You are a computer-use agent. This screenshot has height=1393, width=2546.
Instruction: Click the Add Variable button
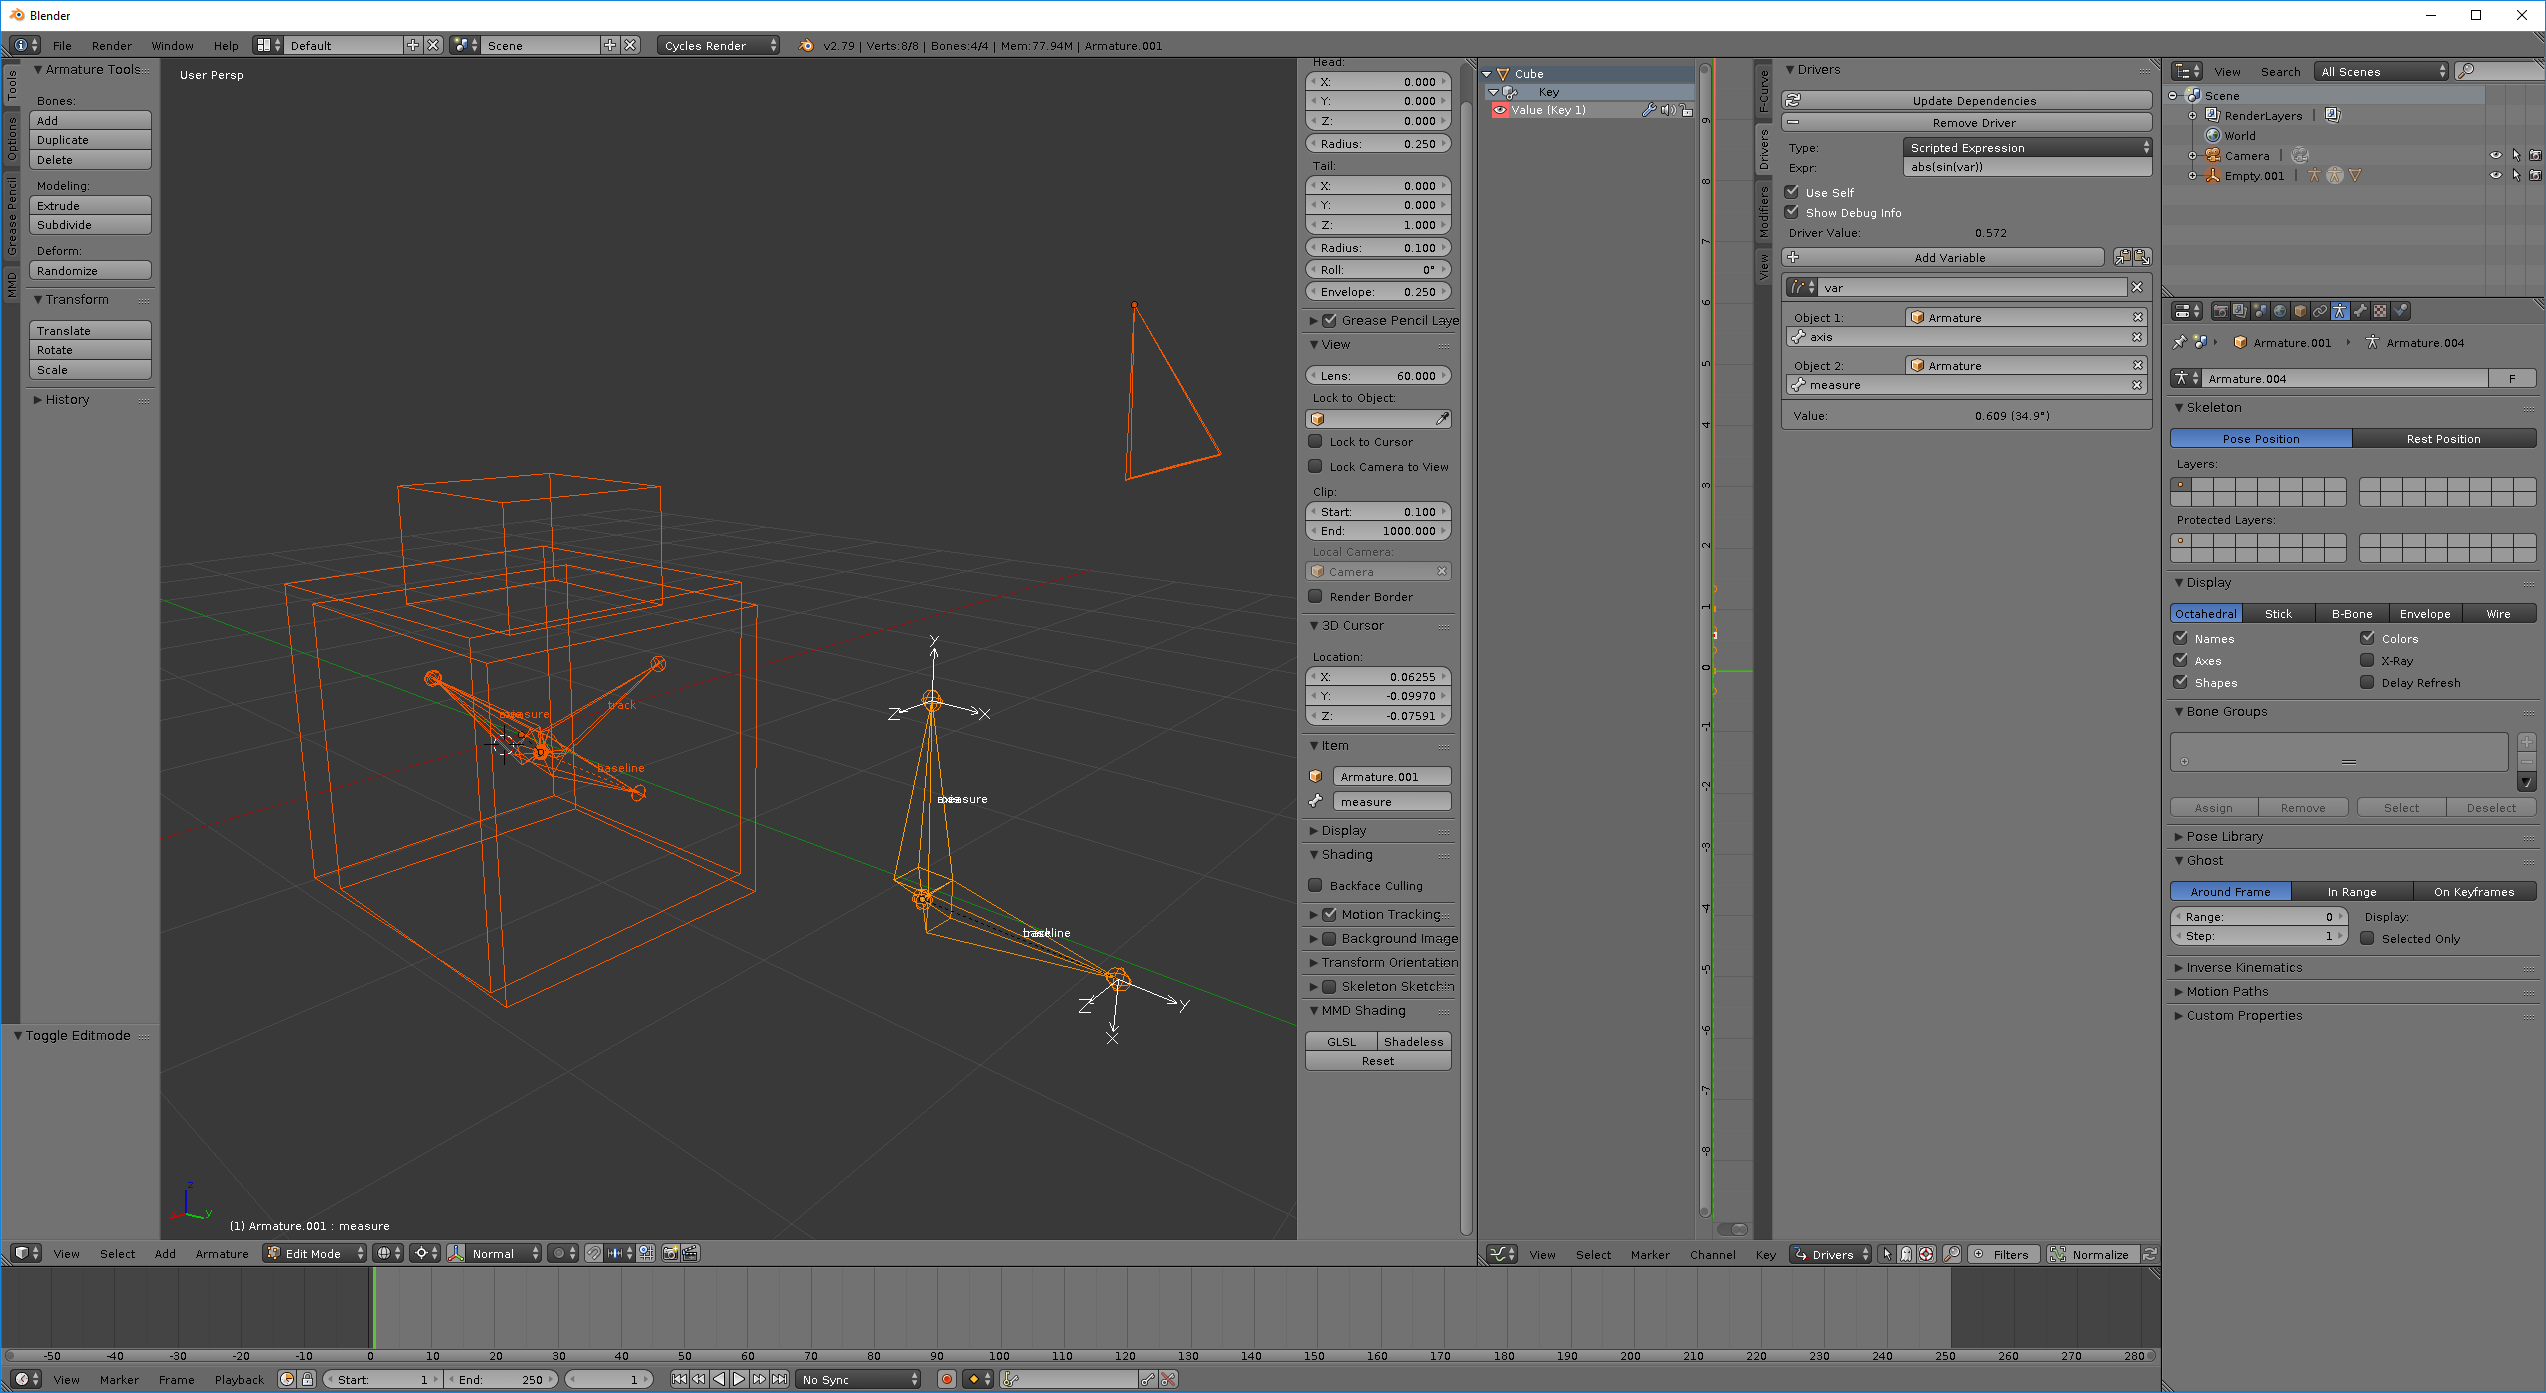[x=1944, y=257]
